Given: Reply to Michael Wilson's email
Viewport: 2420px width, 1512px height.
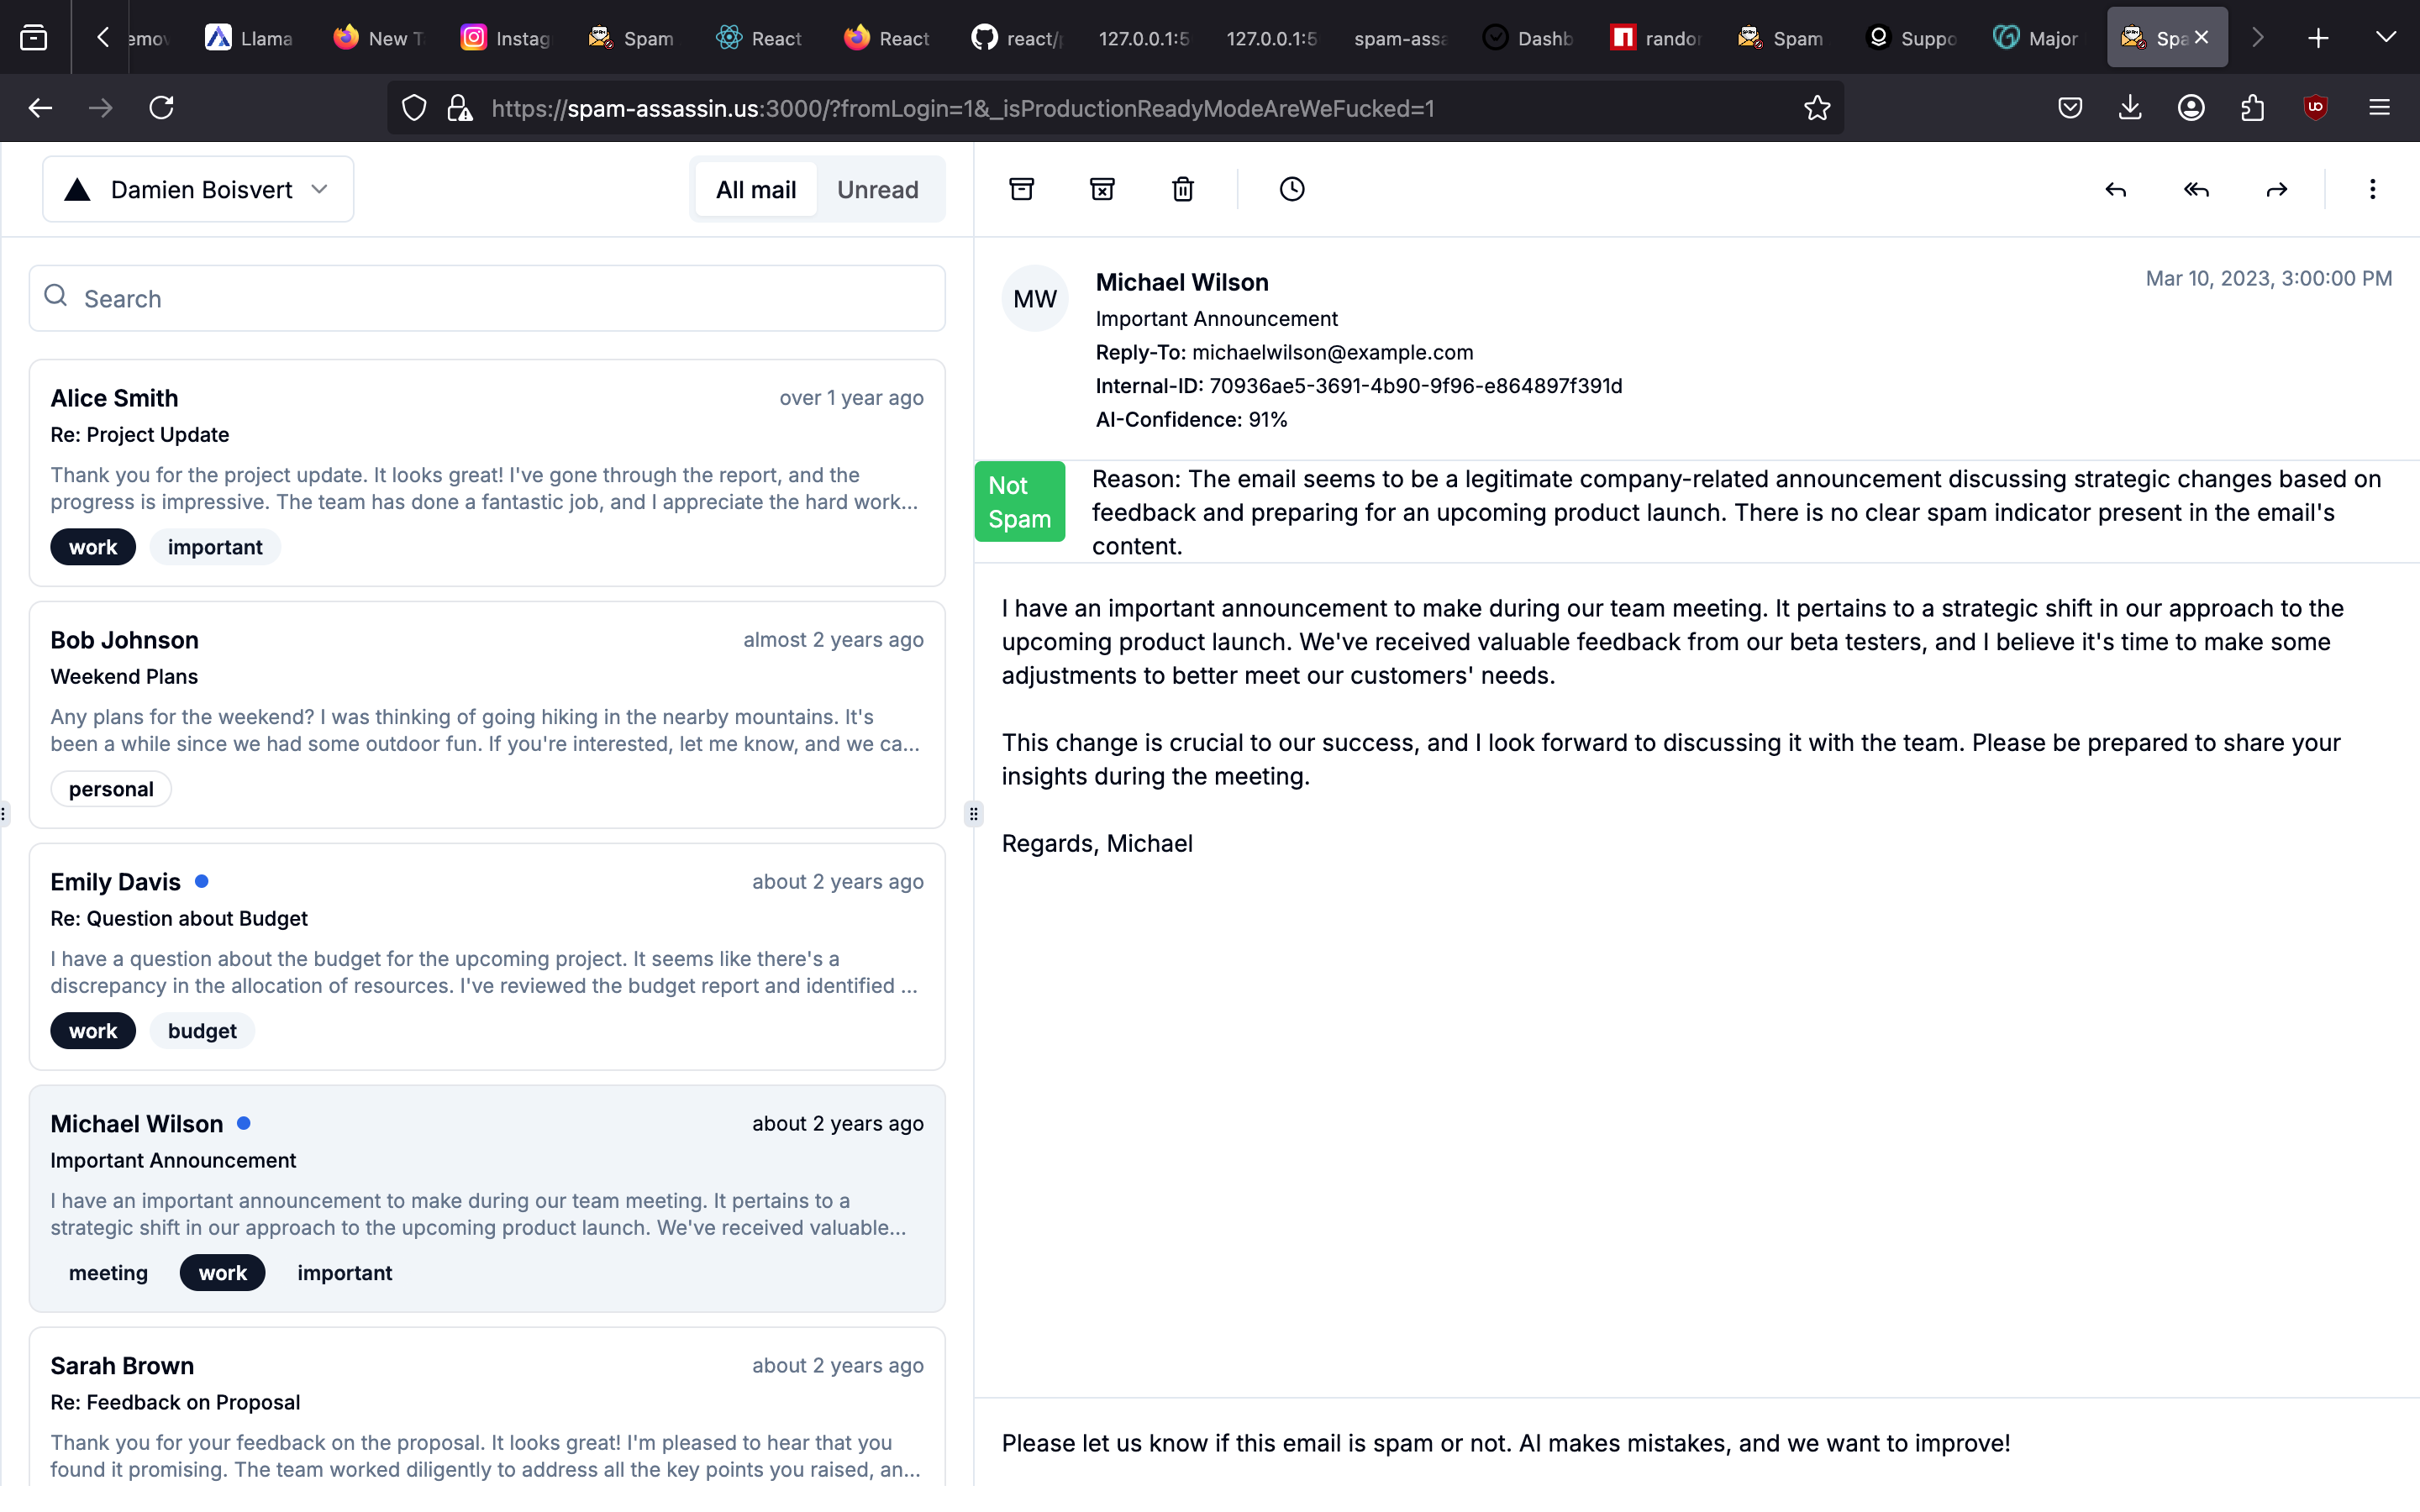Looking at the screenshot, I should click(2115, 189).
